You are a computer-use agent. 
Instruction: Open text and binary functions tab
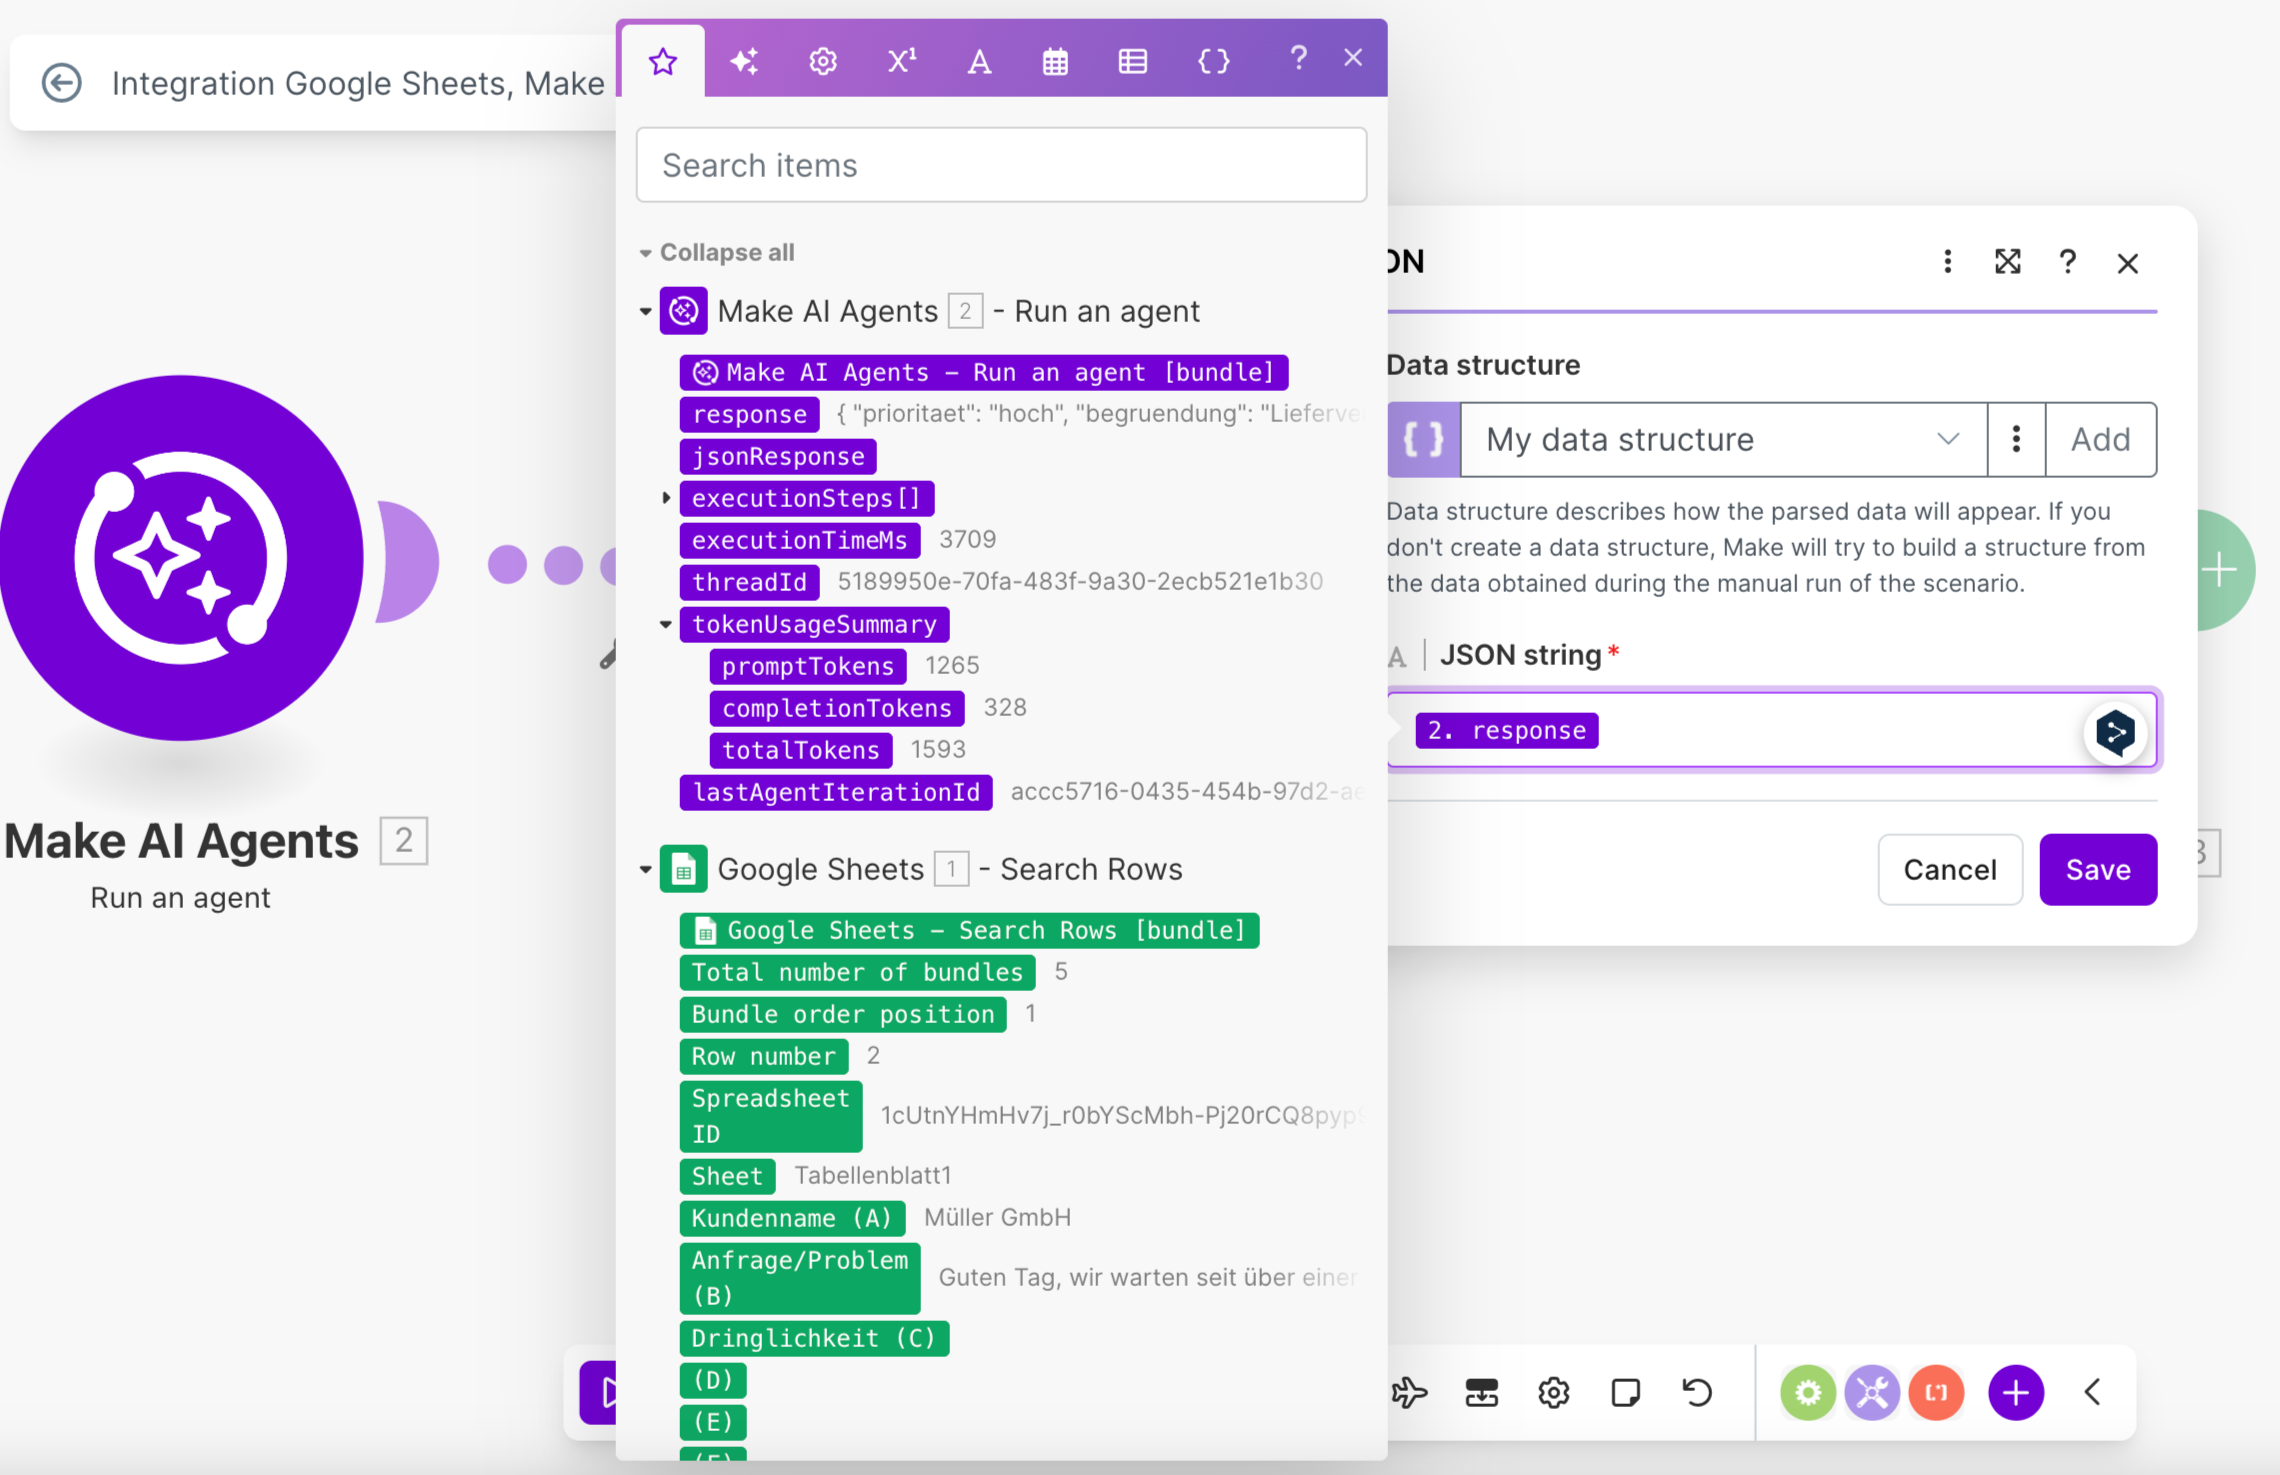pos(979,61)
